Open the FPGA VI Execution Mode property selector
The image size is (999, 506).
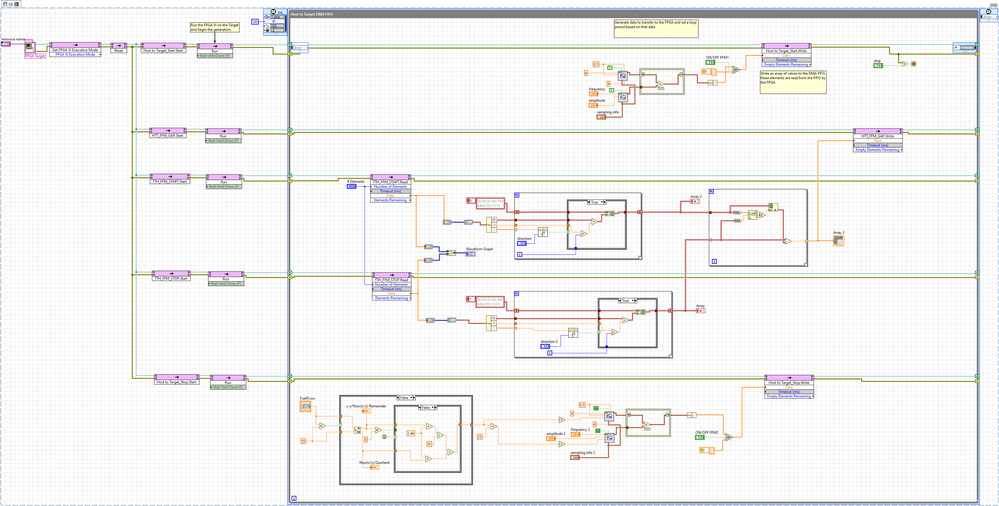pyautogui.click(x=76, y=55)
